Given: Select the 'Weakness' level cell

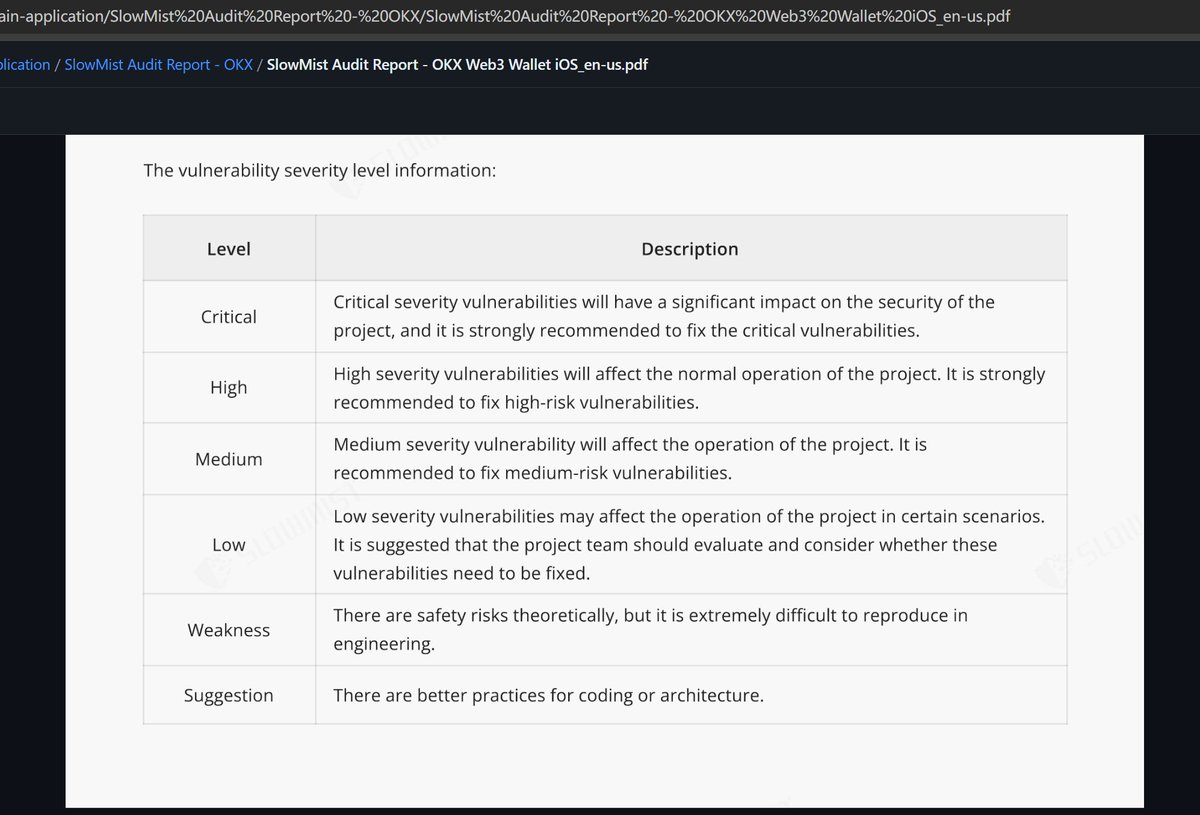Looking at the screenshot, I should [x=229, y=630].
